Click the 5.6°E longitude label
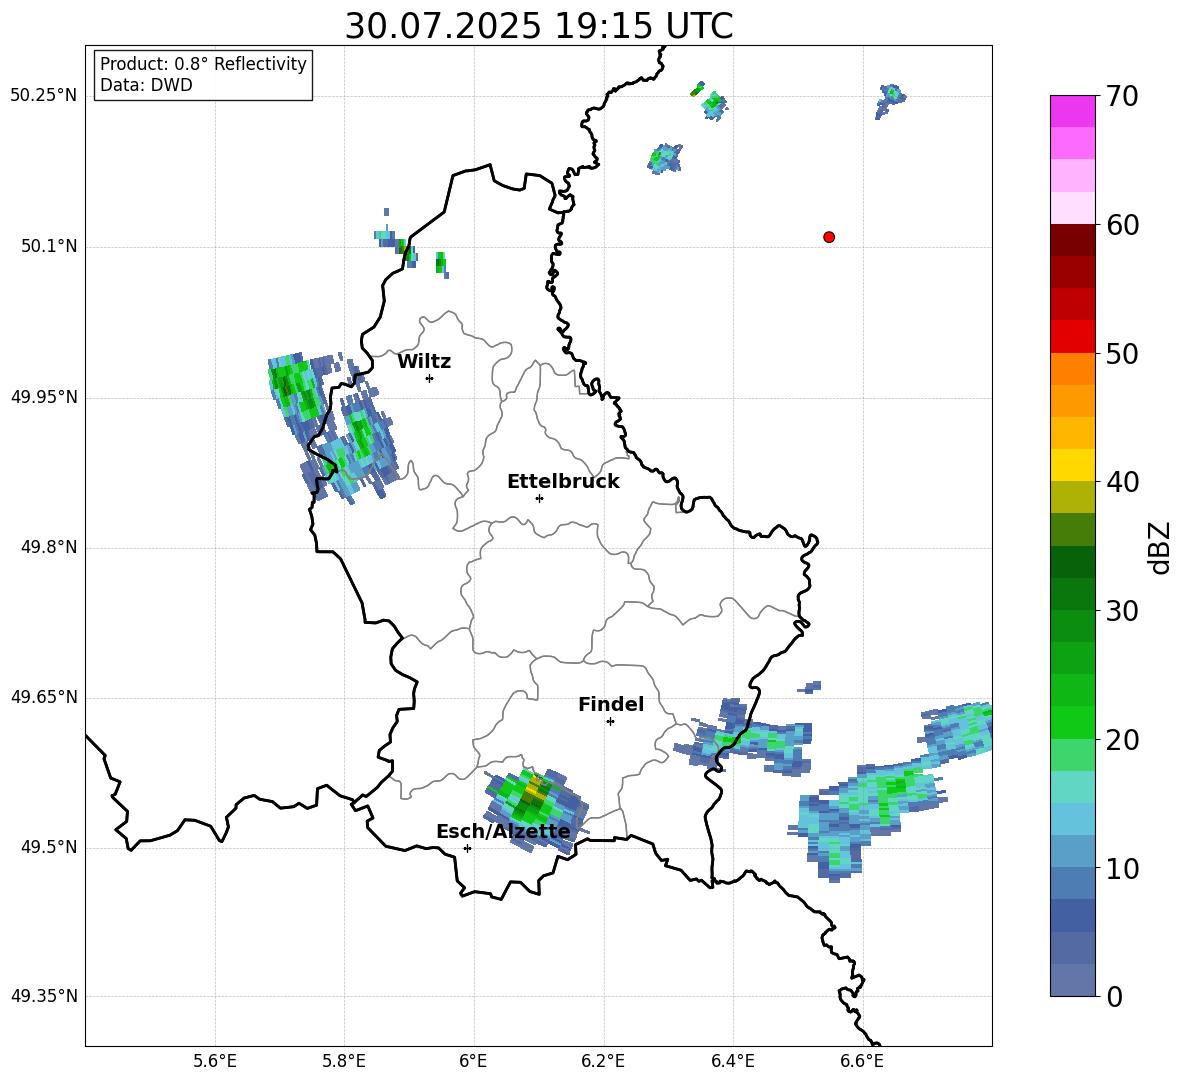This screenshot has width=1184, height=1081. click(215, 1061)
